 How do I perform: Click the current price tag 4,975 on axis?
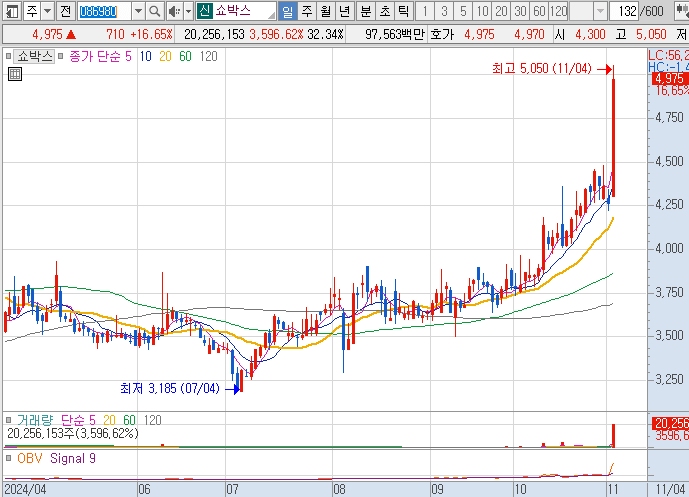click(670, 79)
